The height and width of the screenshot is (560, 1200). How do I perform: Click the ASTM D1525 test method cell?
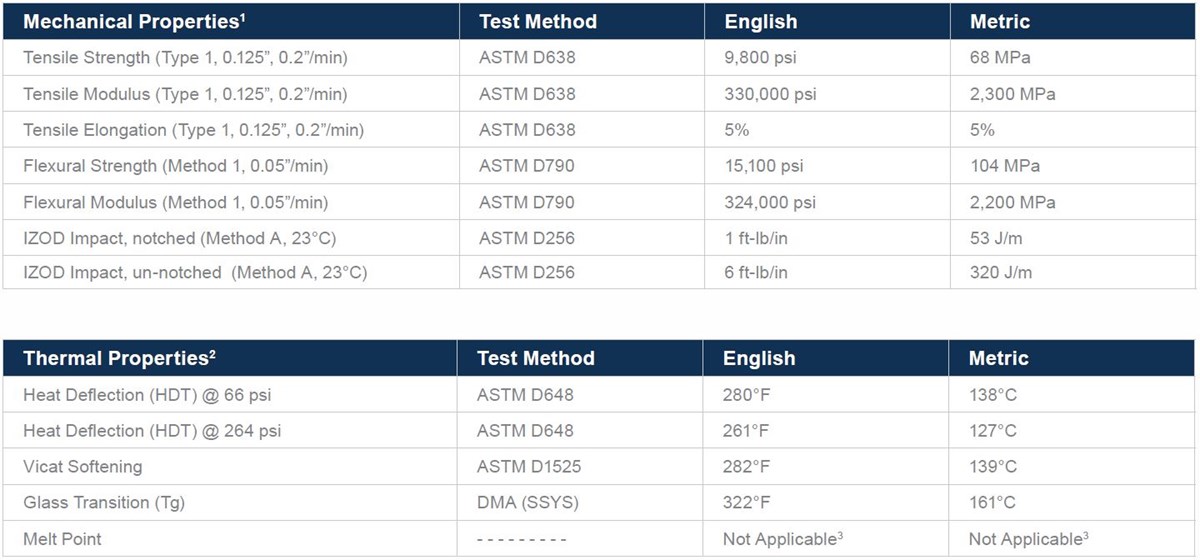click(x=529, y=467)
